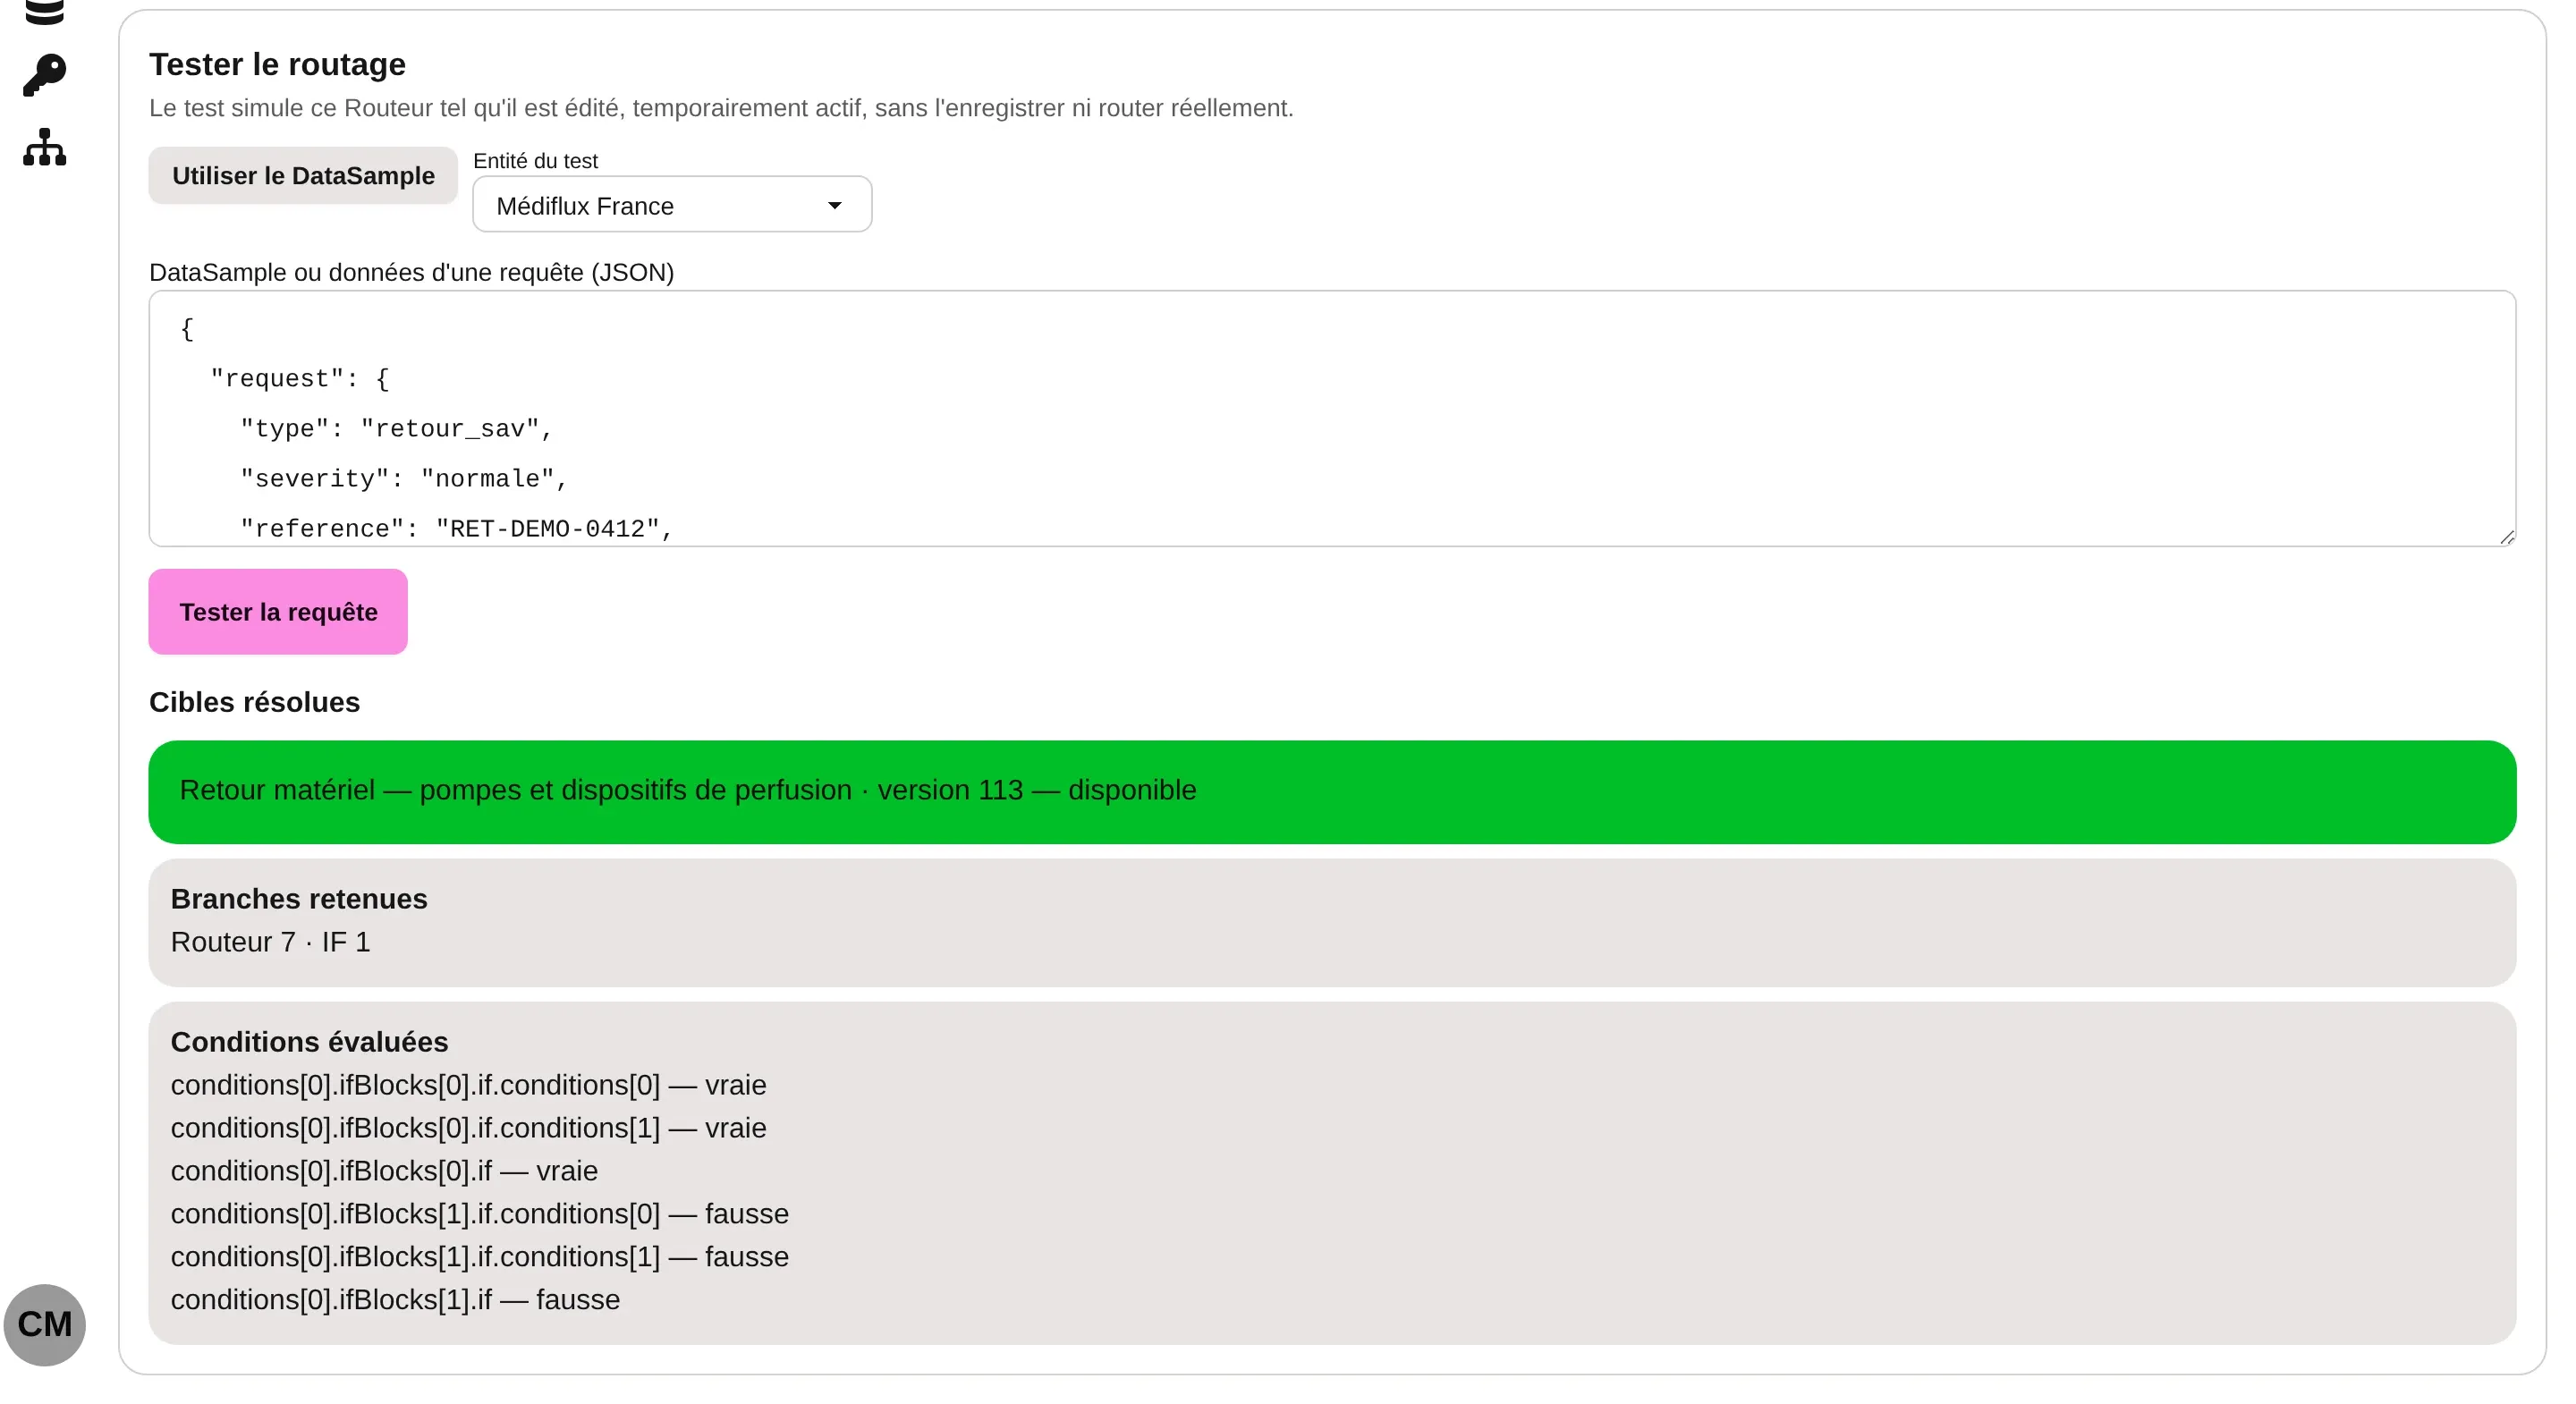This screenshot has height=1404, width=2576.
Task: Click inside the JSON DataSample textarea
Action: [x=1332, y=418]
